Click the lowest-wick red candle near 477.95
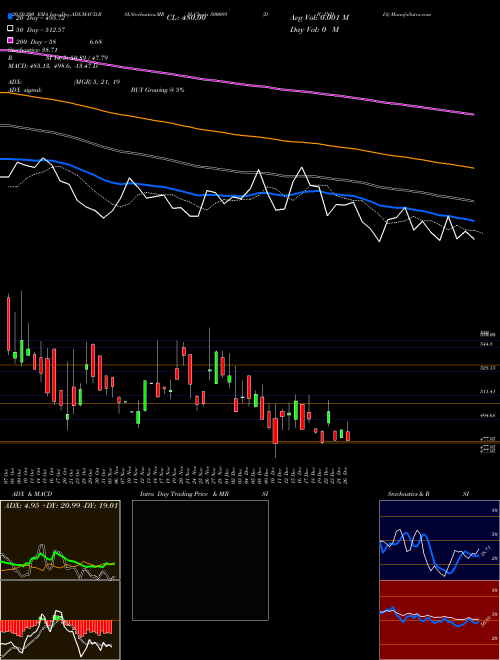The image size is (500, 660). click(x=275, y=431)
